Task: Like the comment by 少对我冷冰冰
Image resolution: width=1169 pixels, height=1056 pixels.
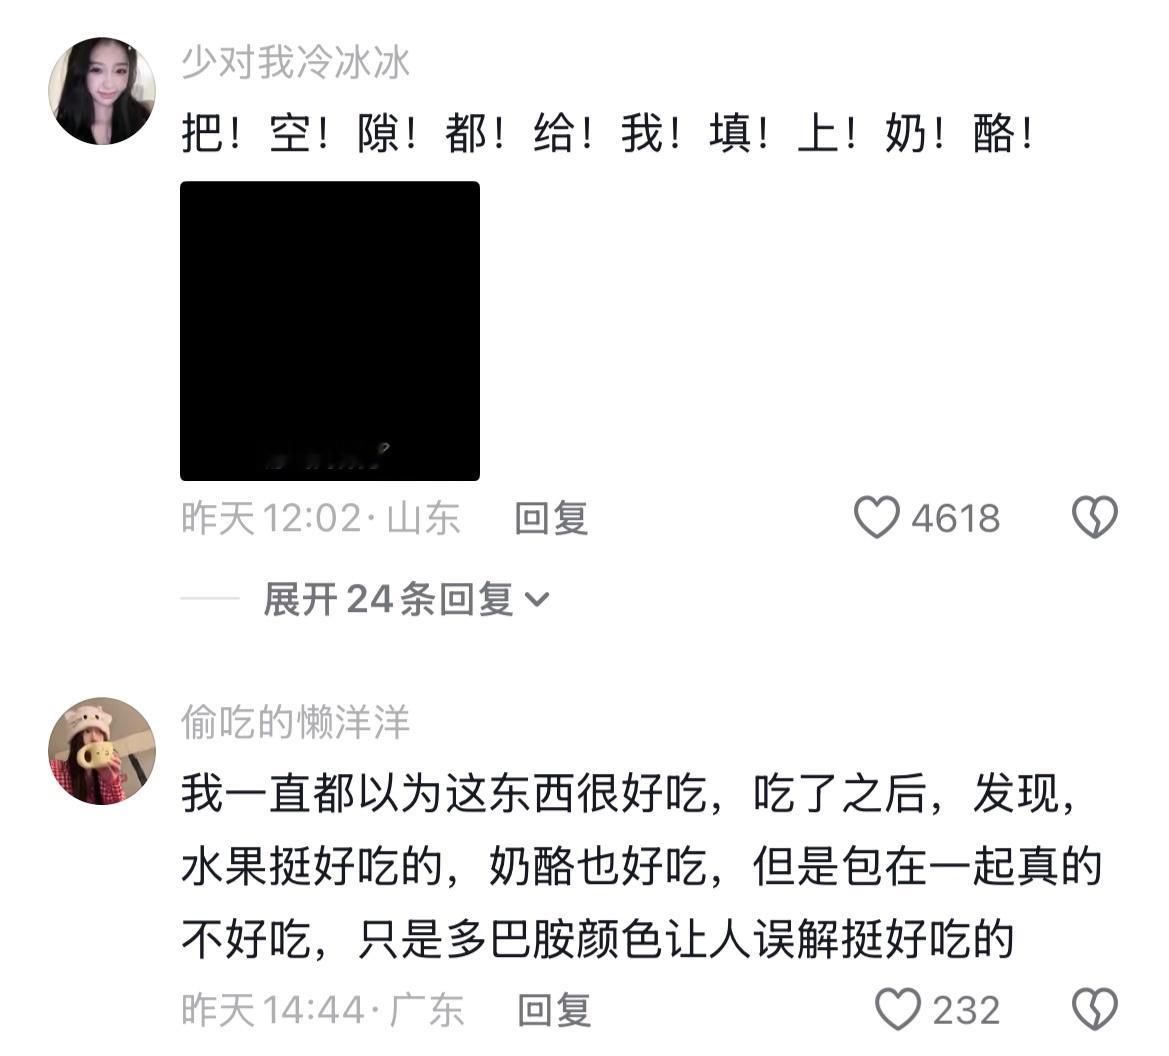Action: [876, 518]
